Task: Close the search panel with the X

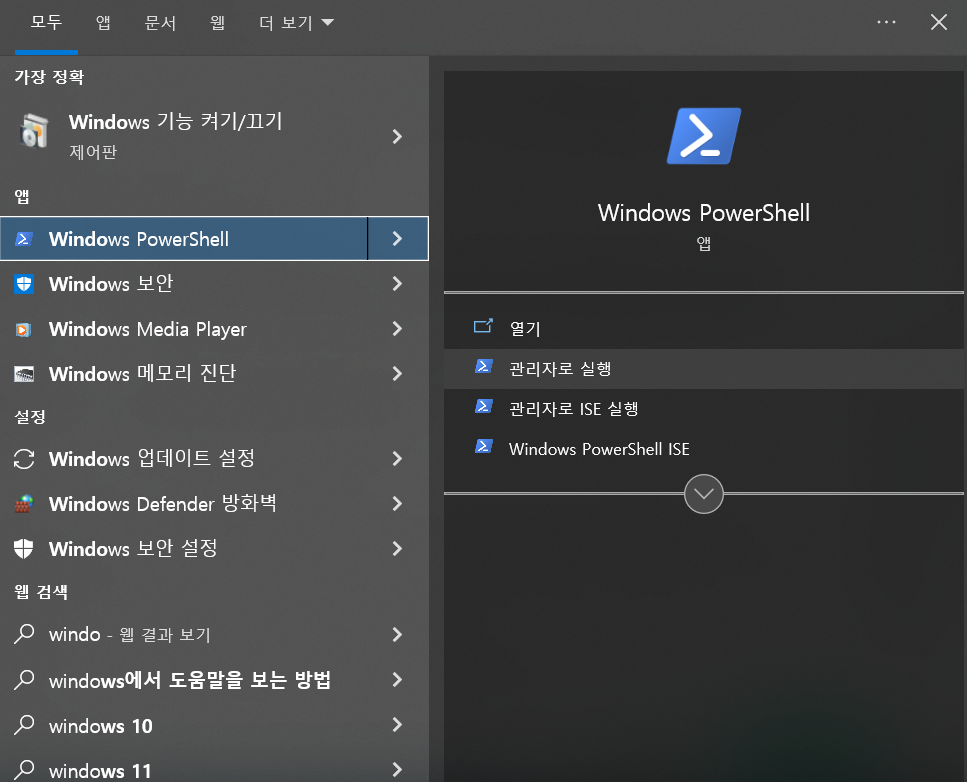Action: pyautogui.click(x=939, y=22)
